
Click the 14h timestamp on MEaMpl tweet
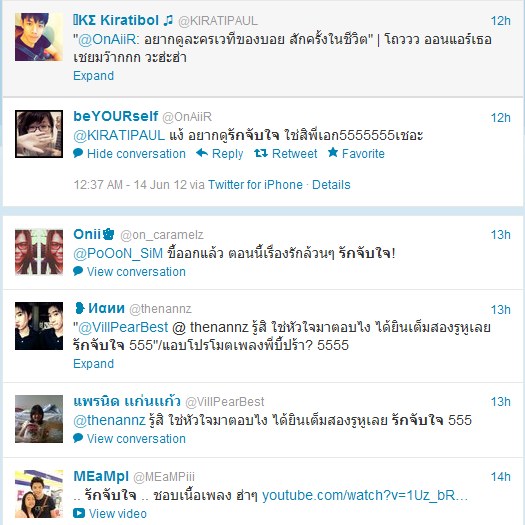pos(501,476)
